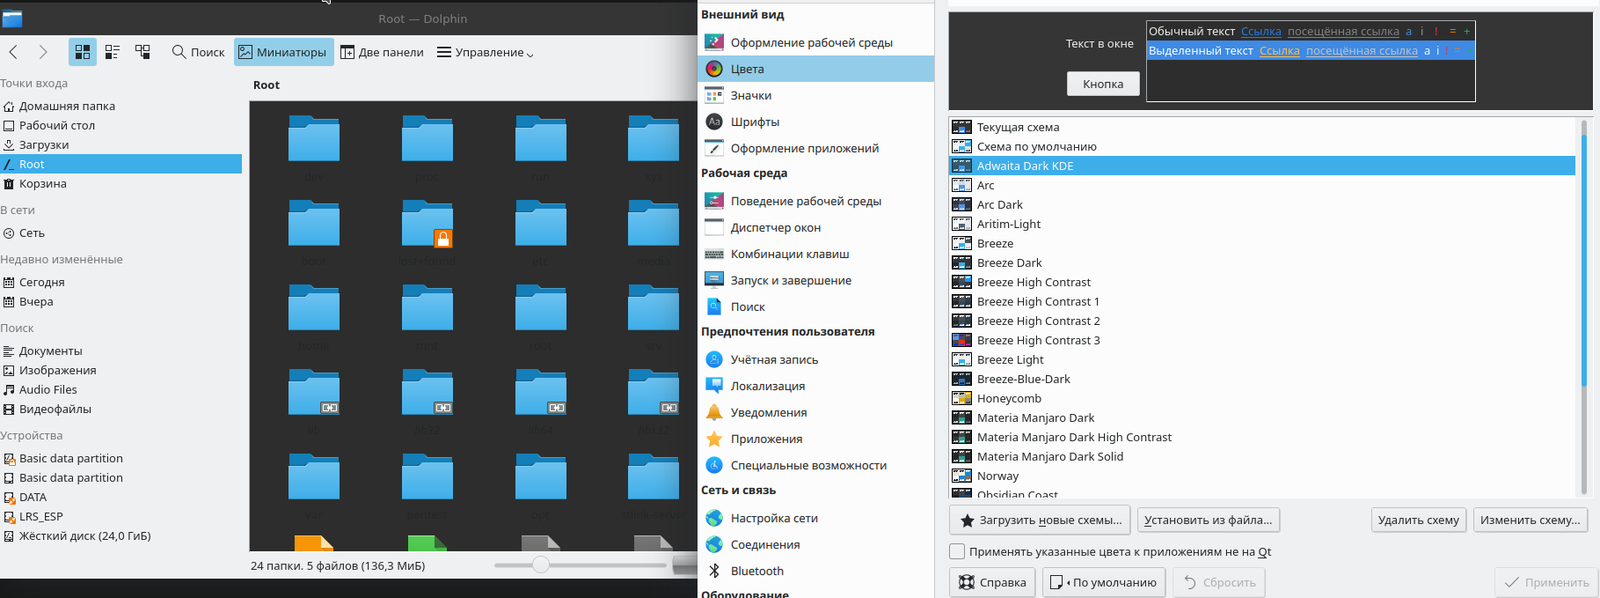Open Download New Schemes dialog
Screen dimensions: 1600x598
[x=1040, y=520]
